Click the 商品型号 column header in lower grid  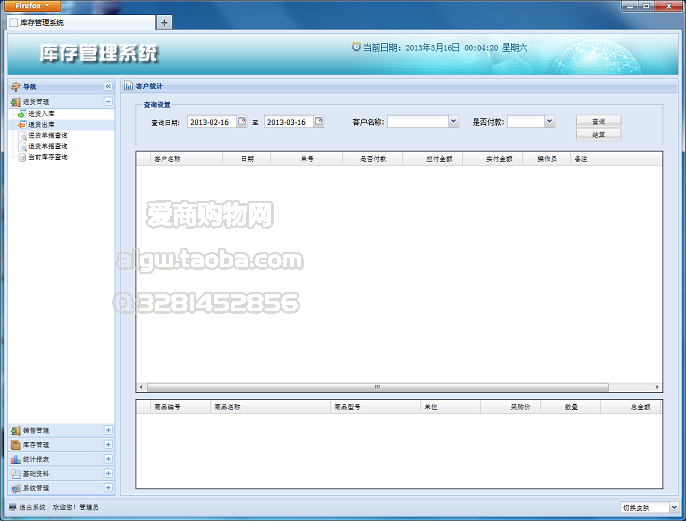pos(375,407)
